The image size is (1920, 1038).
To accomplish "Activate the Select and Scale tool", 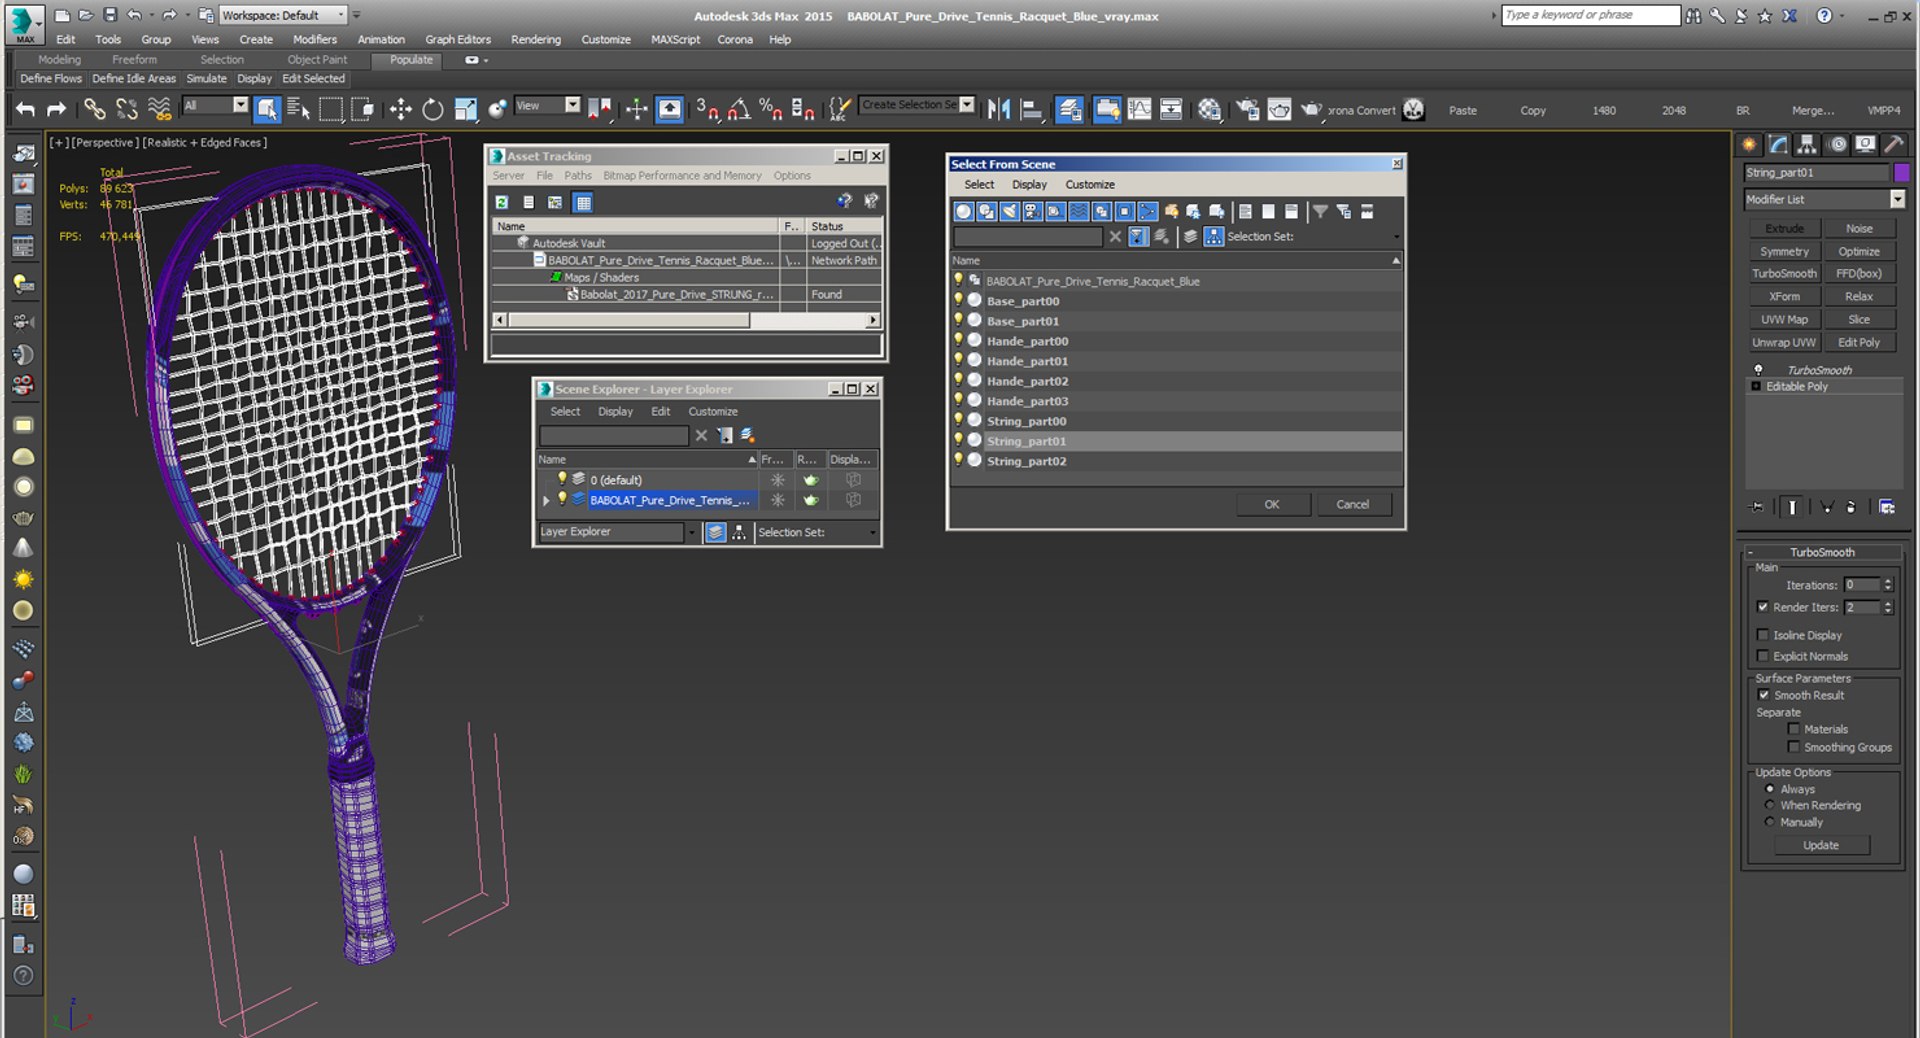I will point(465,109).
